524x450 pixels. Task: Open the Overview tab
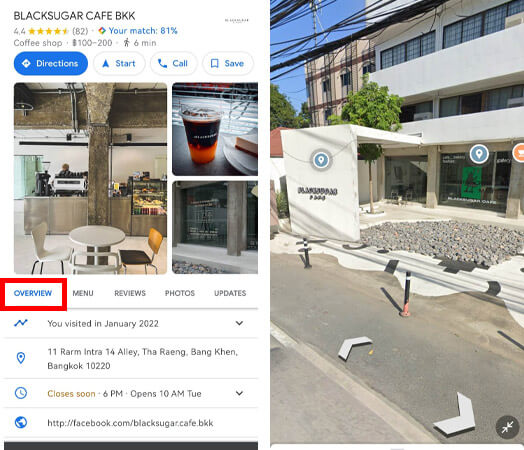(33, 293)
